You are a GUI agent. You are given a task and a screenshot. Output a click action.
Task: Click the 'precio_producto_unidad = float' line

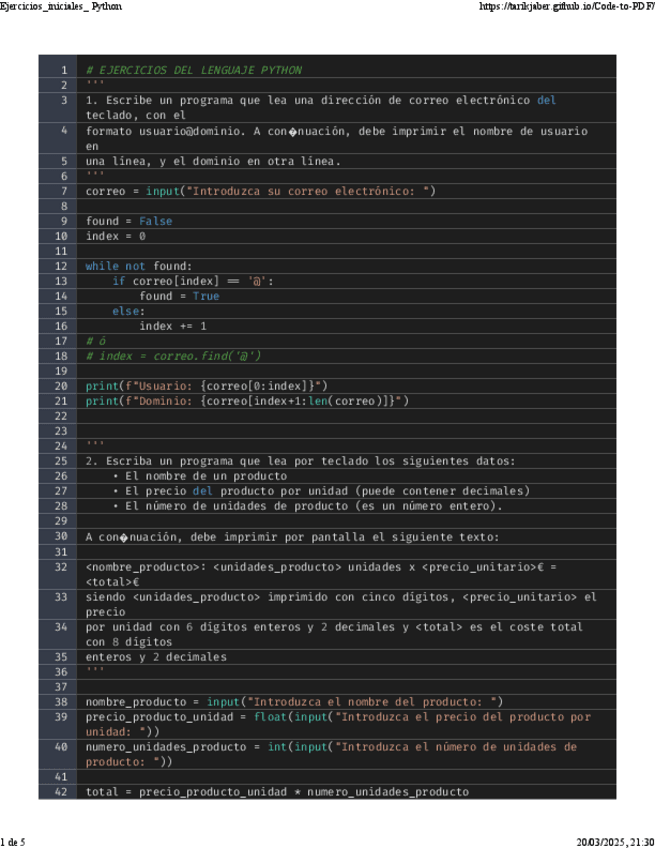(x=338, y=717)
